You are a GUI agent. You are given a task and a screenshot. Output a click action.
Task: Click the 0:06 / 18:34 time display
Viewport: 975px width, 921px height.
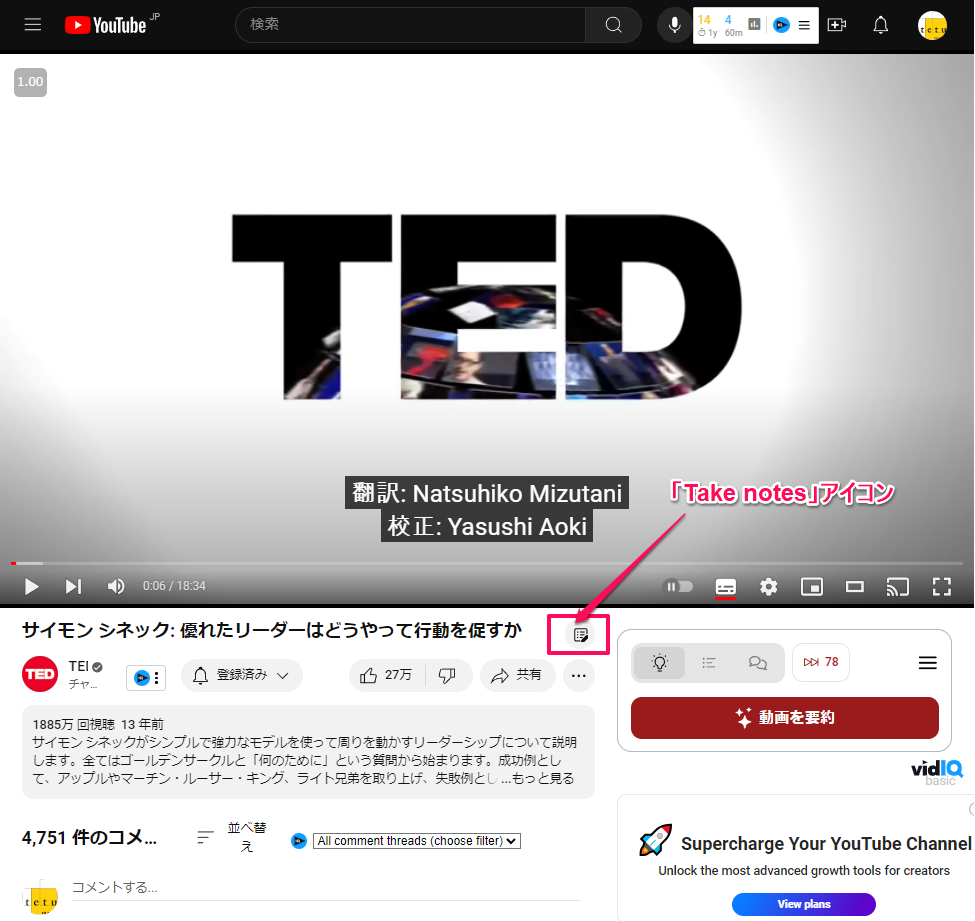pos(174,586)
